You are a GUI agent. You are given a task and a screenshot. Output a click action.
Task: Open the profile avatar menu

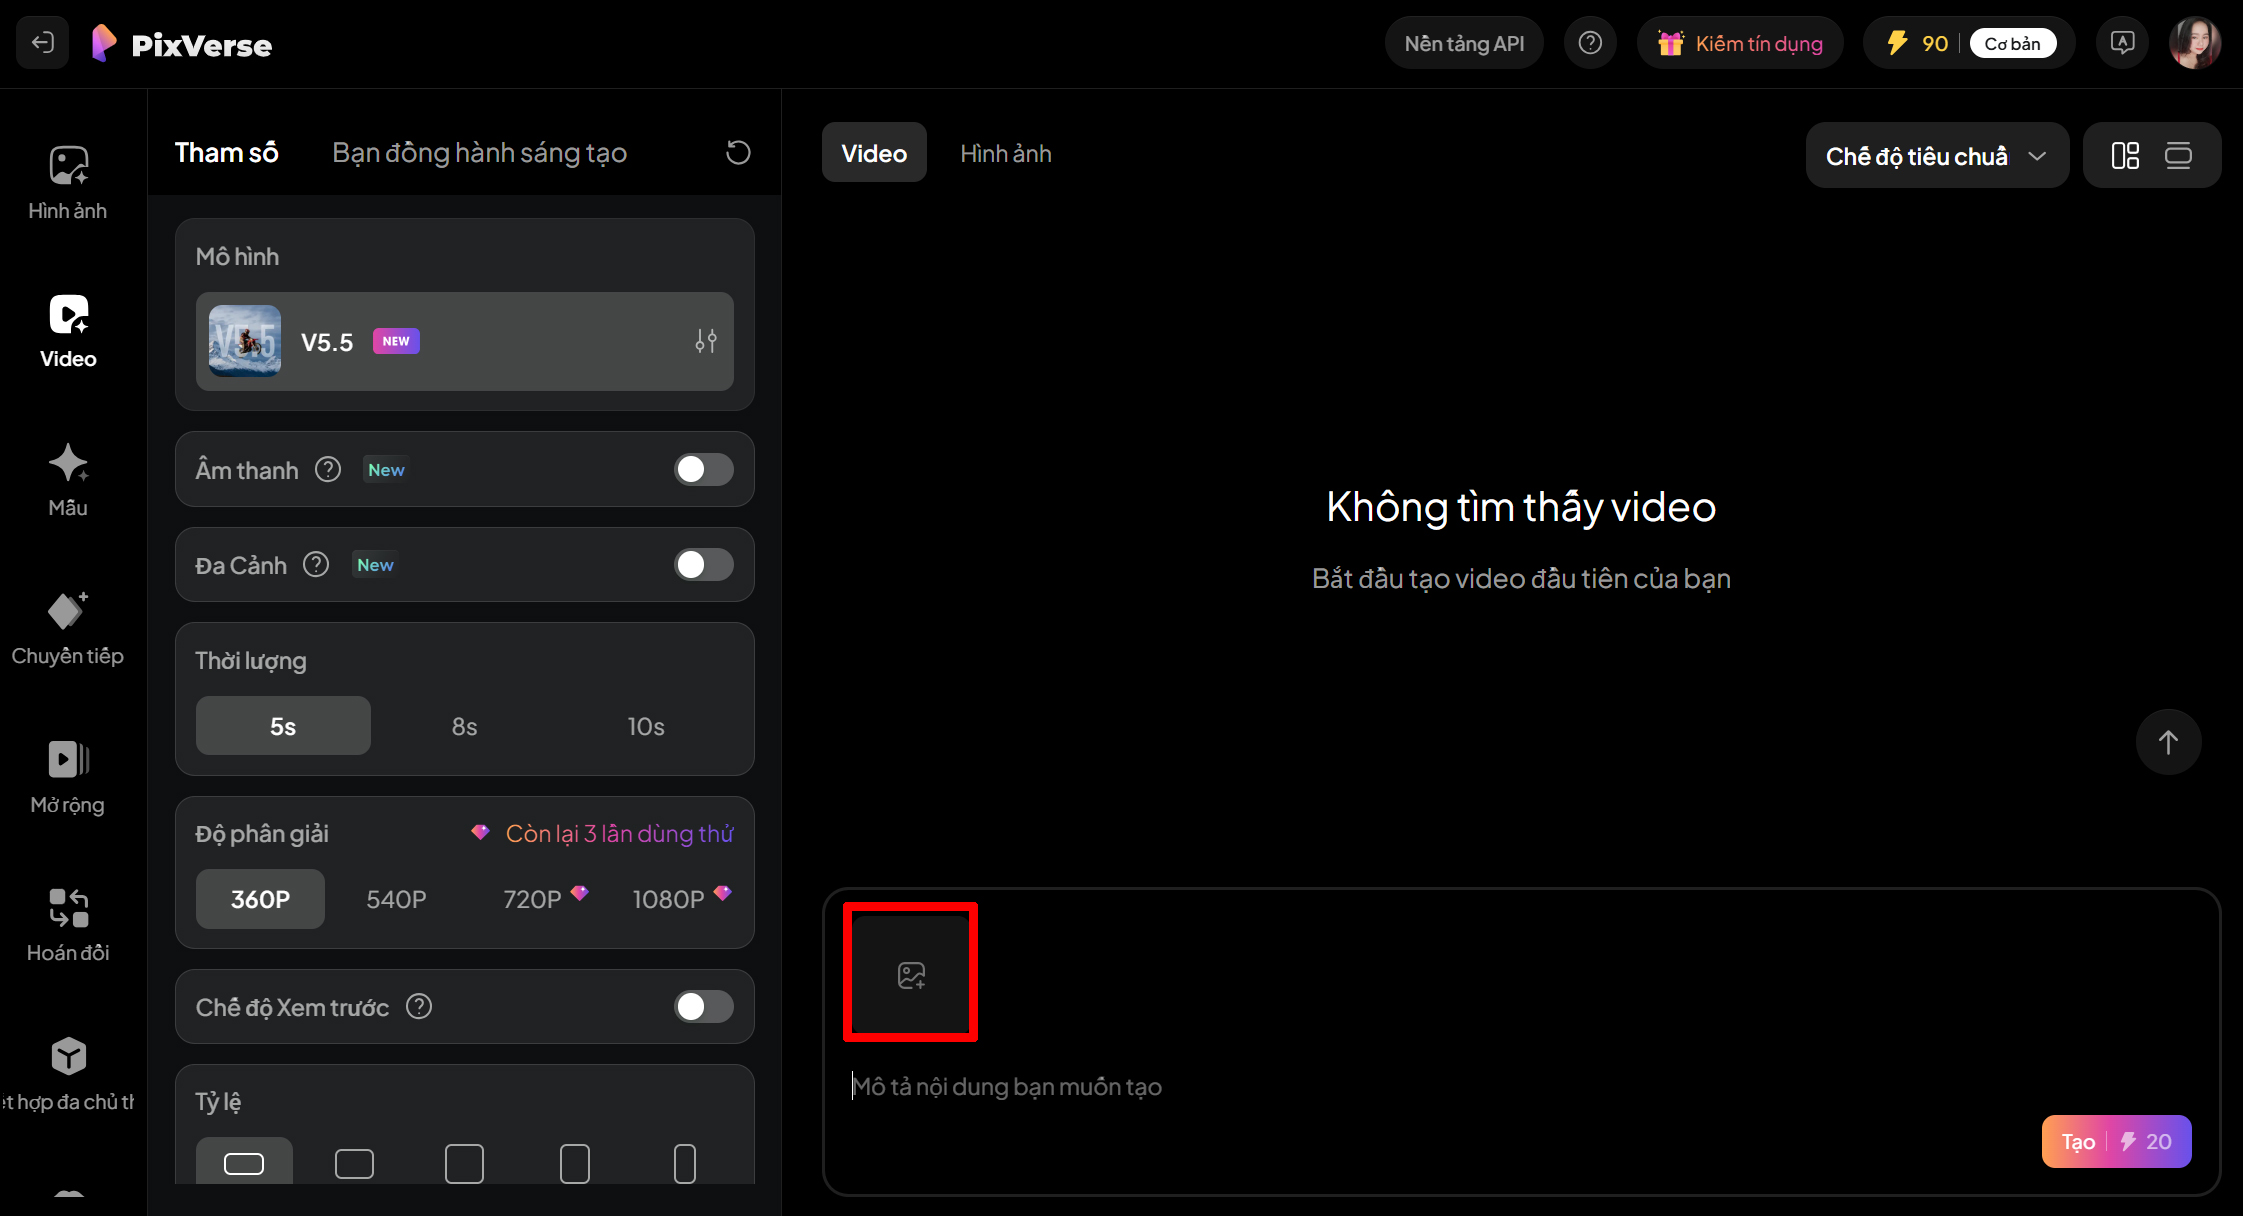[2196, 42]
